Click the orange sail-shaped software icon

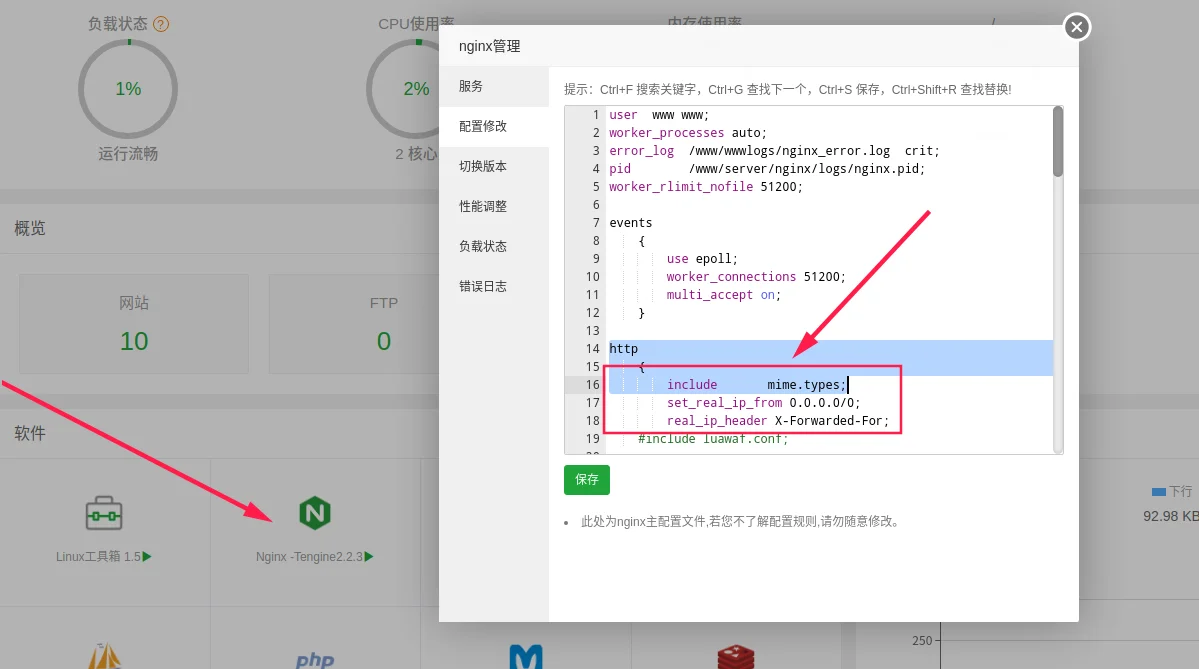coord(105,657)
